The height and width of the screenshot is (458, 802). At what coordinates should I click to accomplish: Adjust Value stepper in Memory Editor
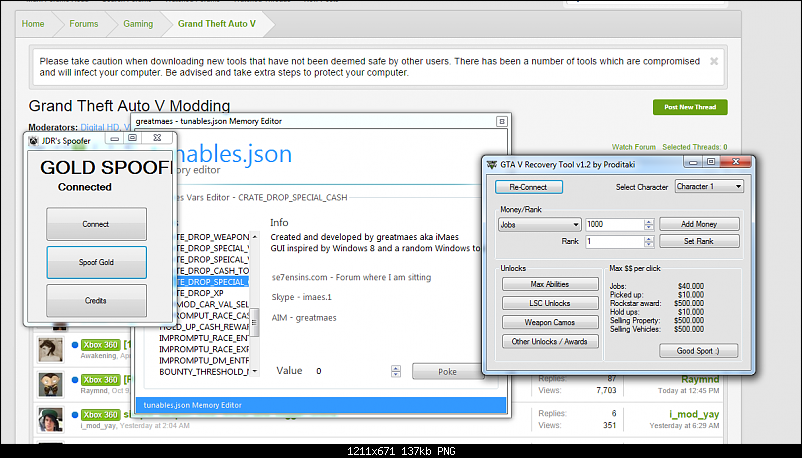(396, 371)
